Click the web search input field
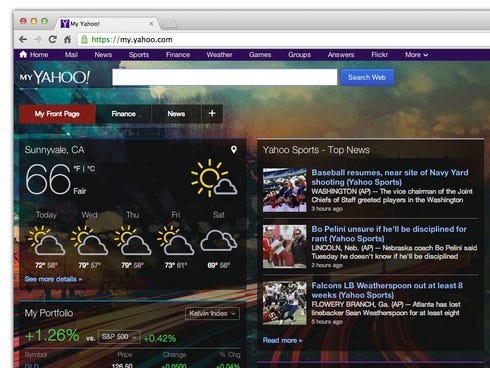This screenshot has height=368, width=490. pyautogui.click(x=225, y=77)
